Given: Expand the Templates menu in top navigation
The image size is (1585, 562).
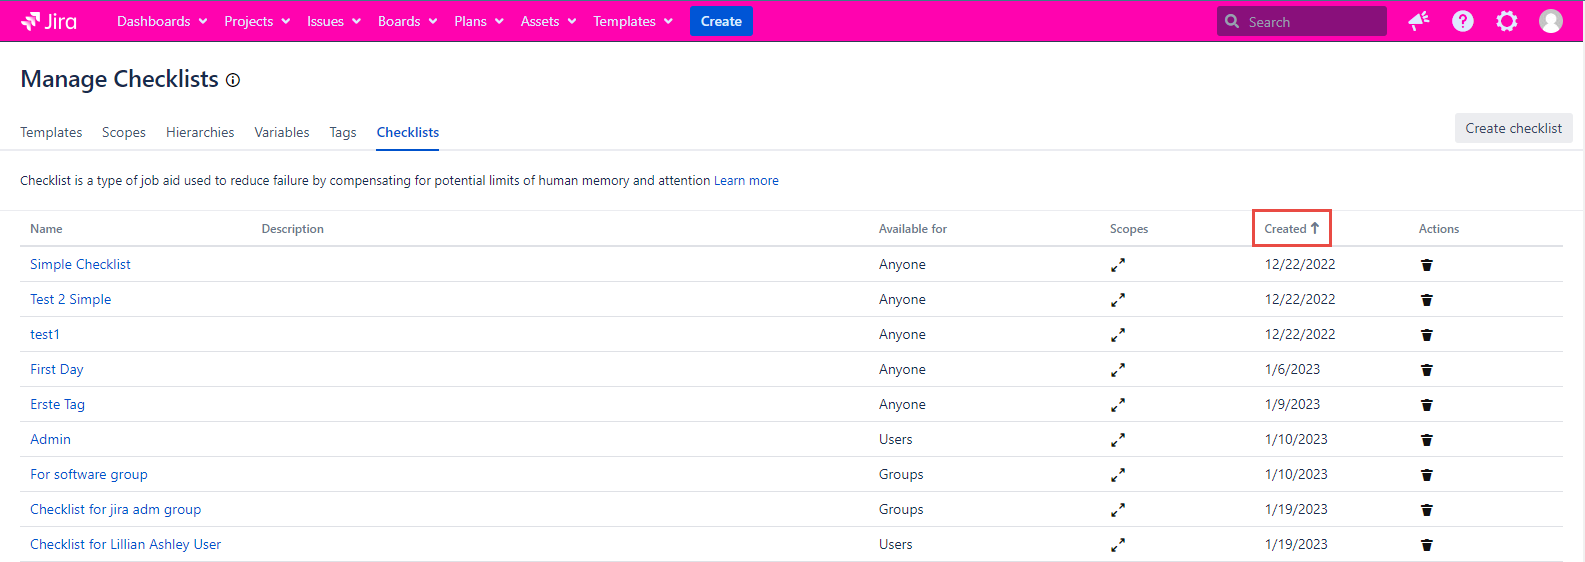Looking at the screenshot, I should click(633, 21).
